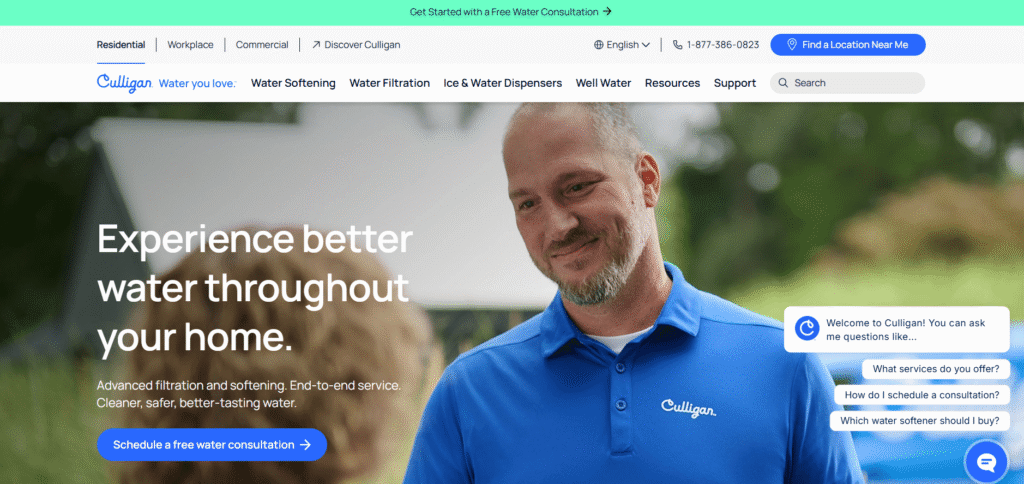Click the Free Water Consultation banner link

coord(511,12)
